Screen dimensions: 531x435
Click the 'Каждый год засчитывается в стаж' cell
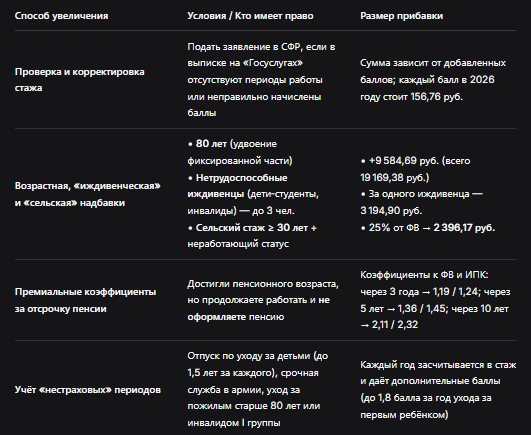pos(438,390)
